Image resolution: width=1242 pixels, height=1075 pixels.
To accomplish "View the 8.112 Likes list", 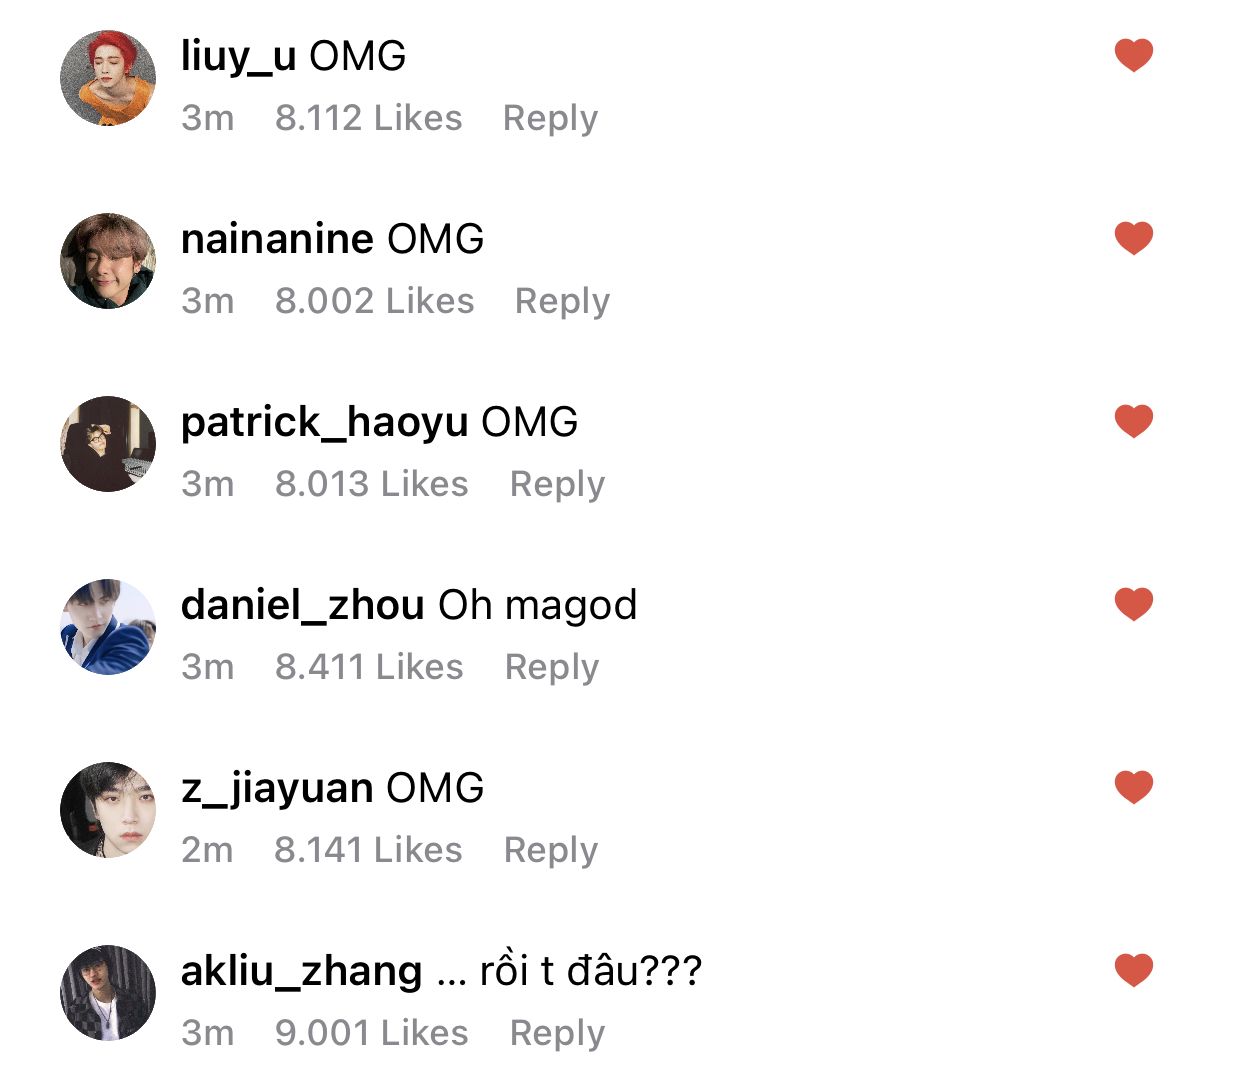I will [369, 118].
